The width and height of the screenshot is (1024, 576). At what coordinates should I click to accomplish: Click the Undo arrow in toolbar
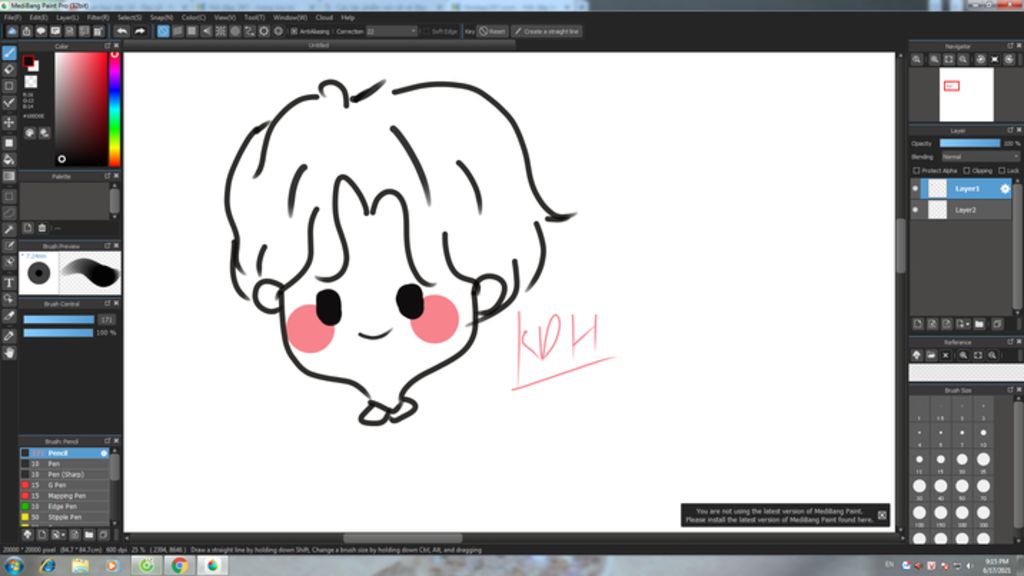coord(122,31)
